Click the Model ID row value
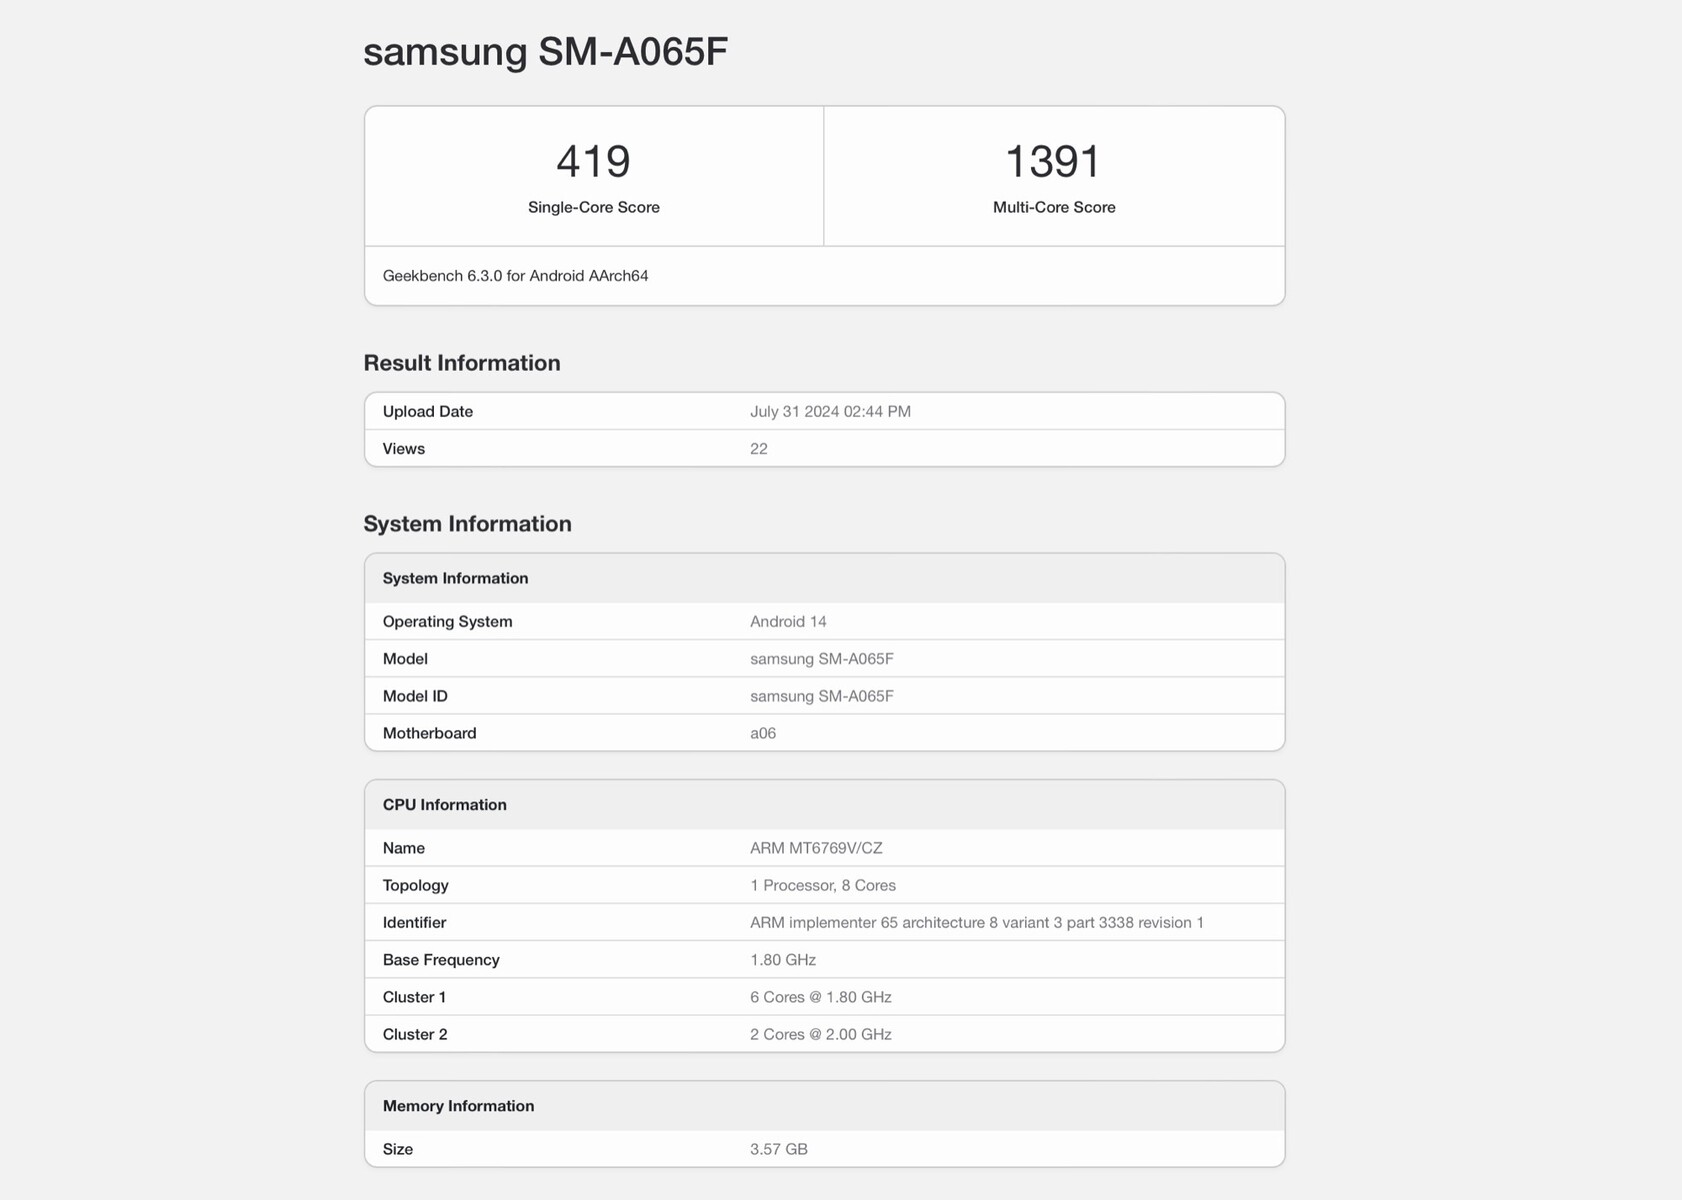Image resolution: width=1682 pixels, height=1200 pixels. click(821, 696)
